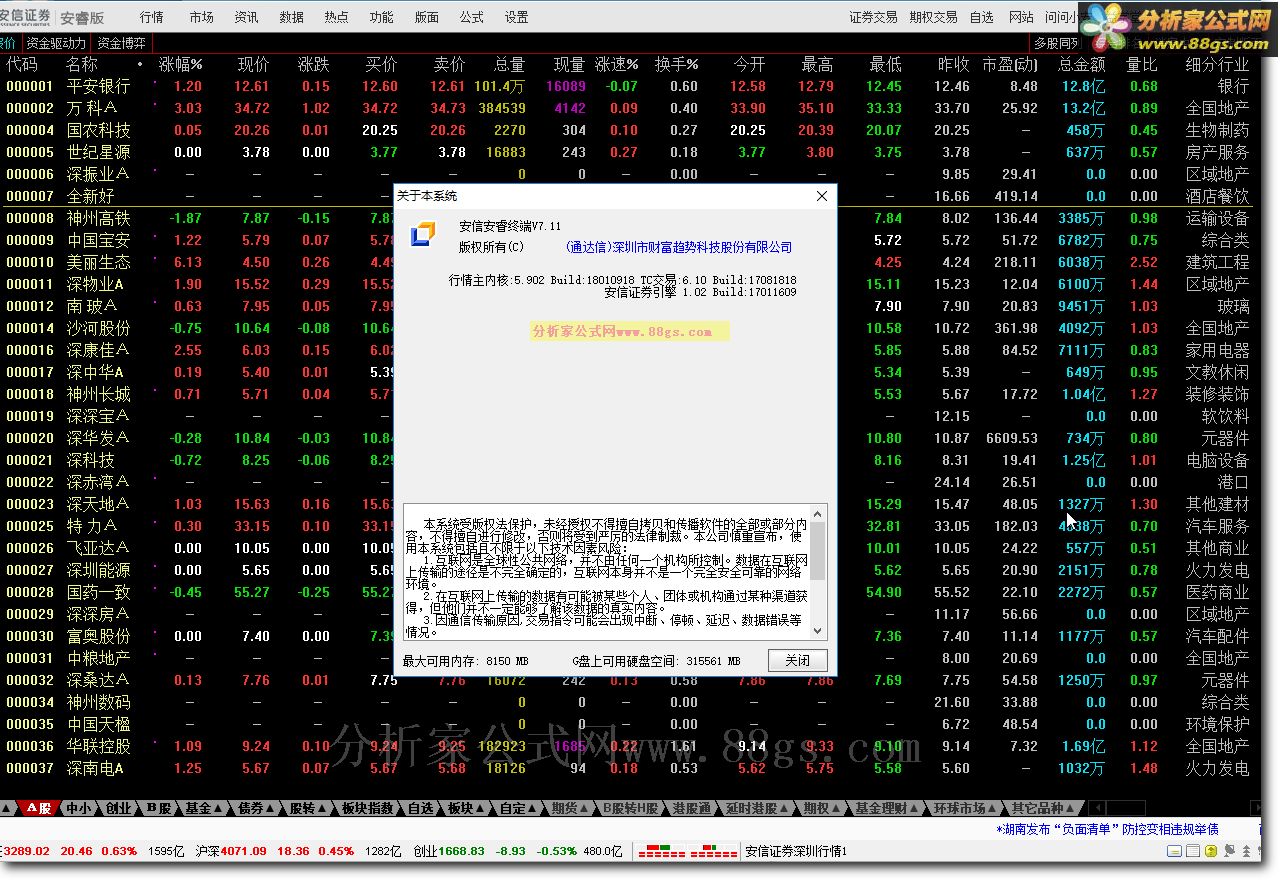Viewport: 1280px width, 880px height.
Task: Open the 市场 menu
Action: point(201,17)
